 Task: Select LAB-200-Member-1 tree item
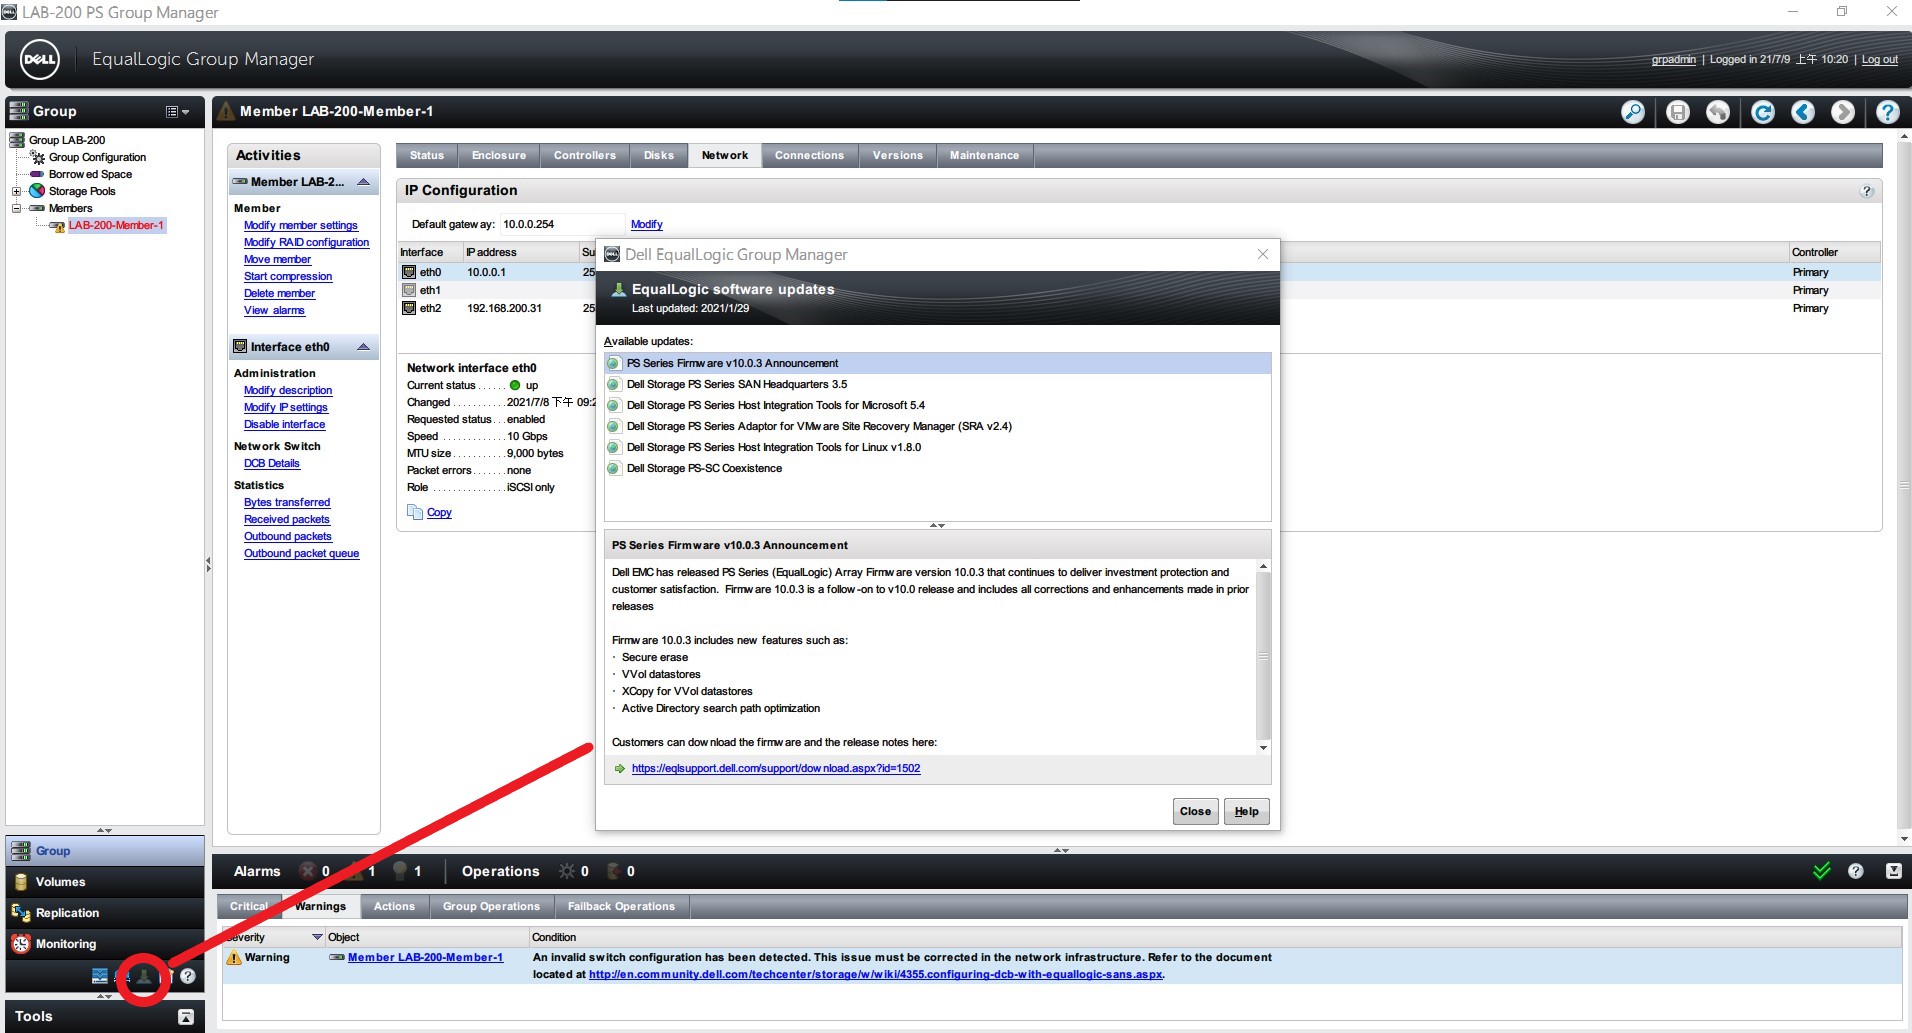(116, 226)
